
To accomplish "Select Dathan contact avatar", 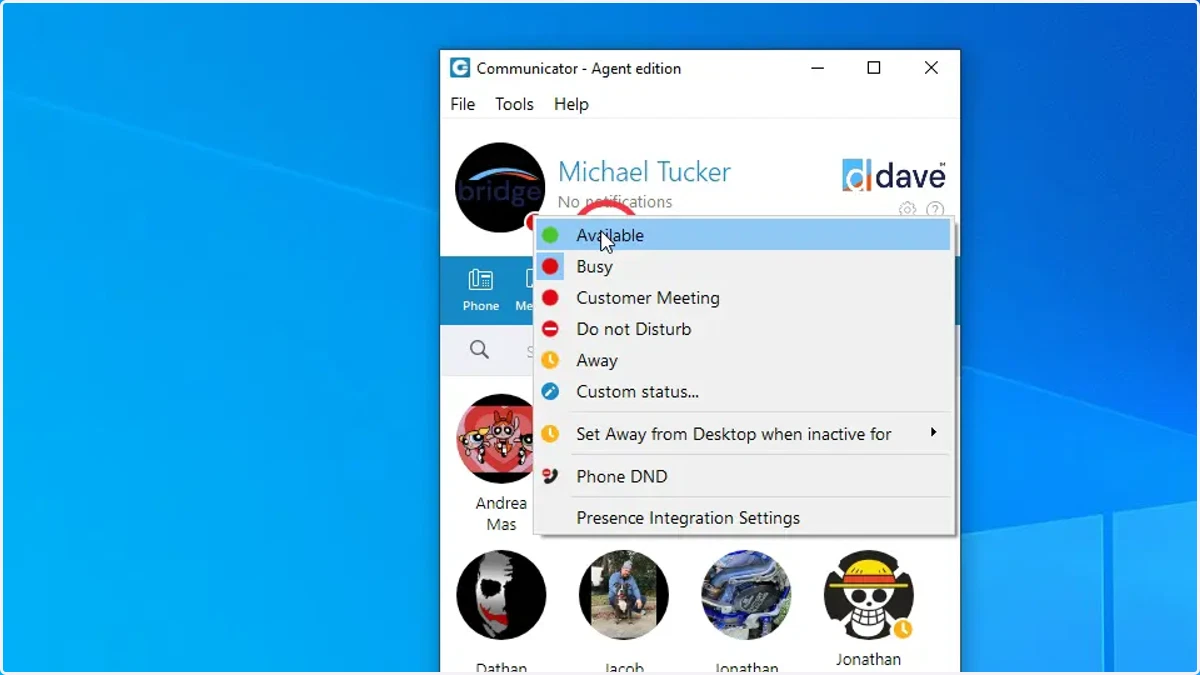I will coord(501,595).
